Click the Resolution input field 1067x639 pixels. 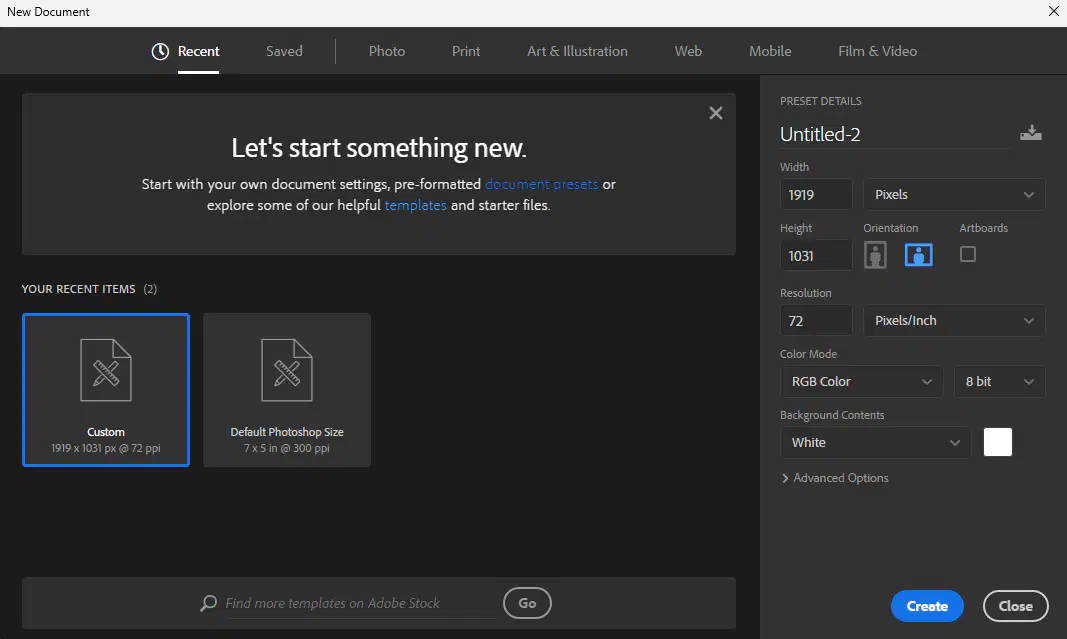pyautogui.click(x=816, y=321)
